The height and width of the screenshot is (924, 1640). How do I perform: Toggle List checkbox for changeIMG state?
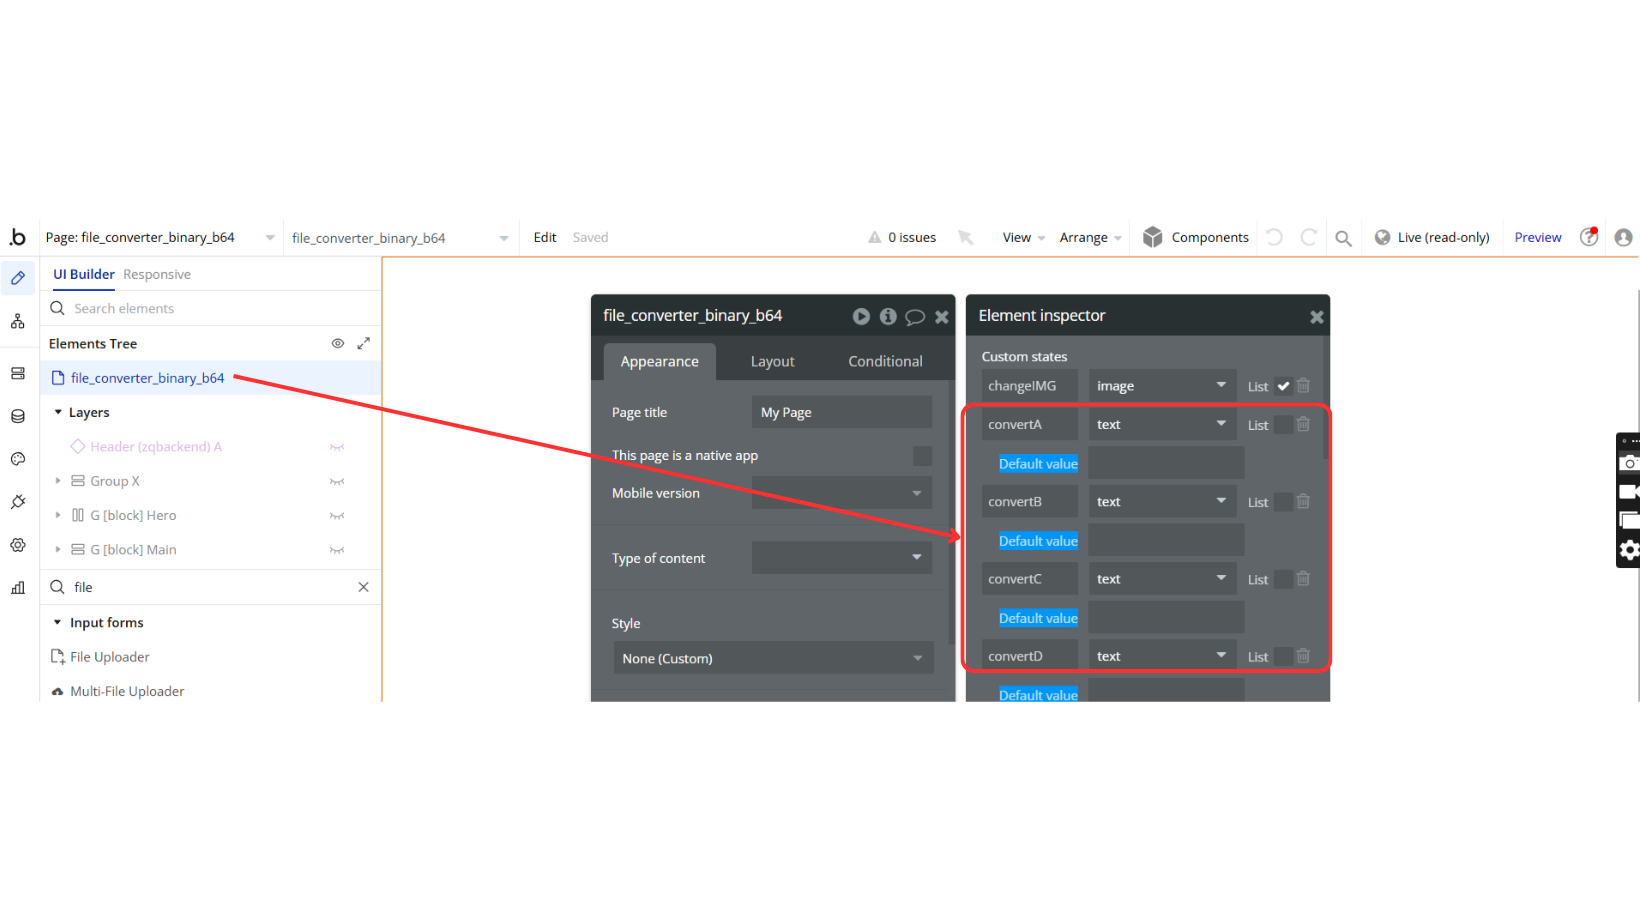pyautogui.click(x=1283, y=386)
